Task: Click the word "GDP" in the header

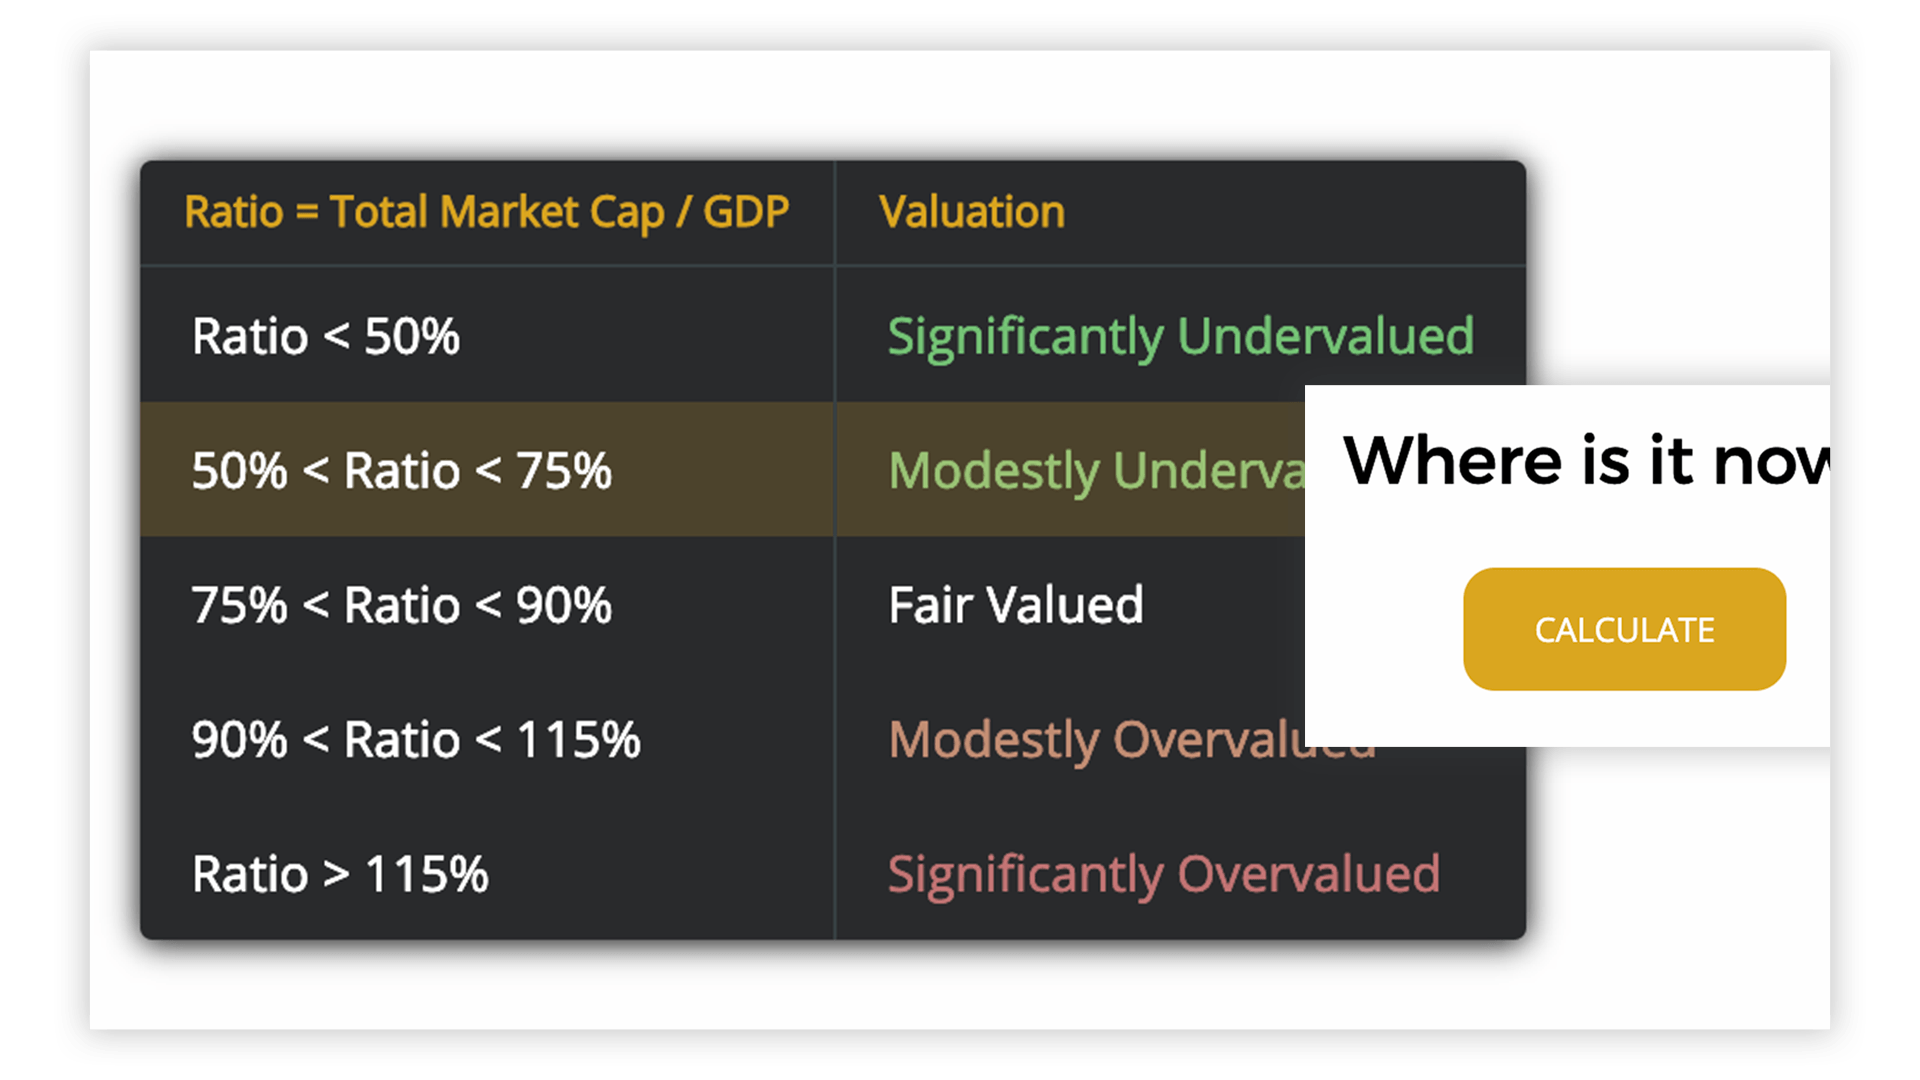Action: point(746,212)
